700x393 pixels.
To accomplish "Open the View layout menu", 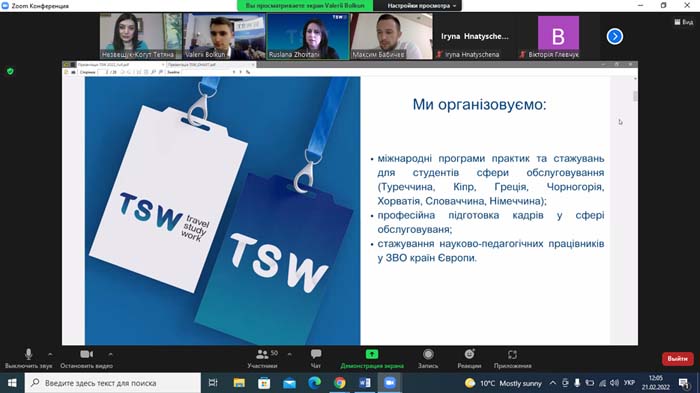I will [x=683, y=22].
